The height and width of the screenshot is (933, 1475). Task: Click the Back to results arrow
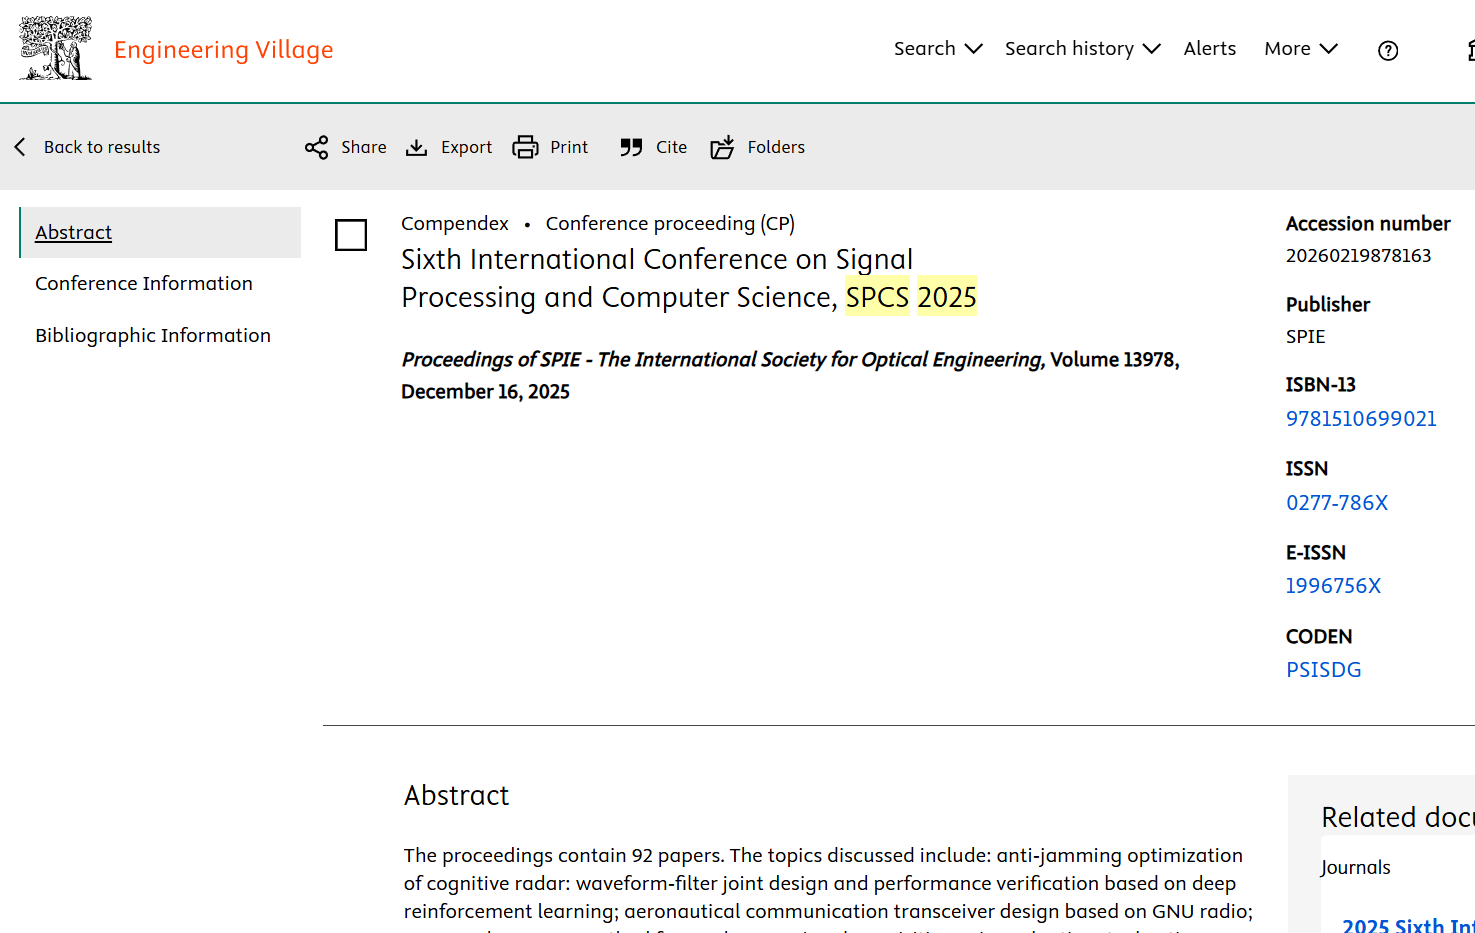(x=20, y=147)
